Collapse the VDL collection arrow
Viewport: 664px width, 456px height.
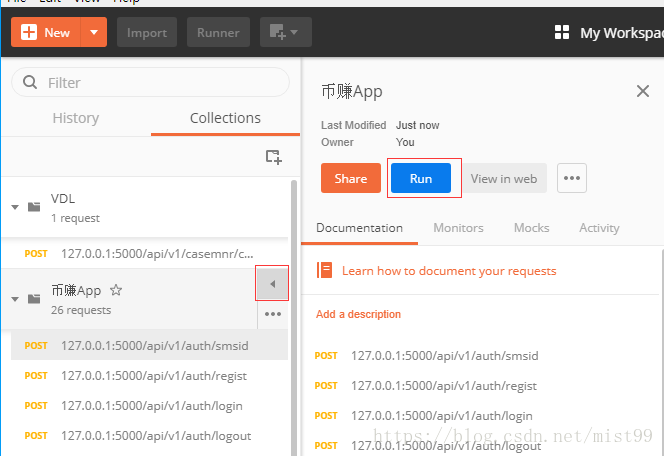[15, 207]
